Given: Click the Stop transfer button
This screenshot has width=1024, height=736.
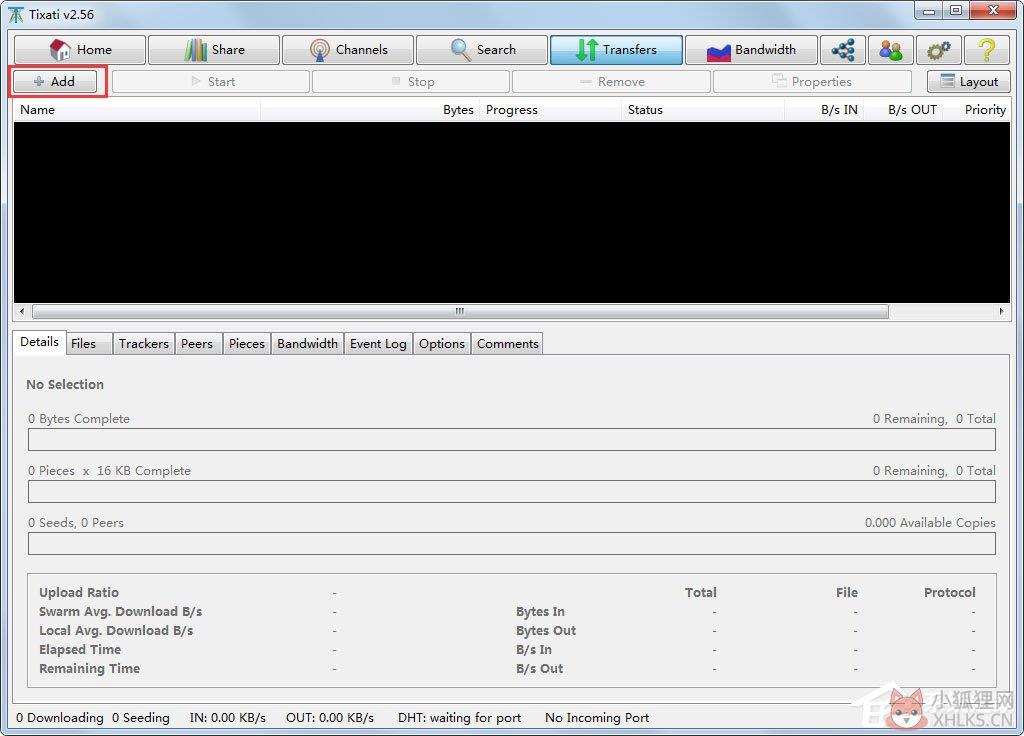Looking at the screenshot, I should pyautogui.click(x=411, y=82).
